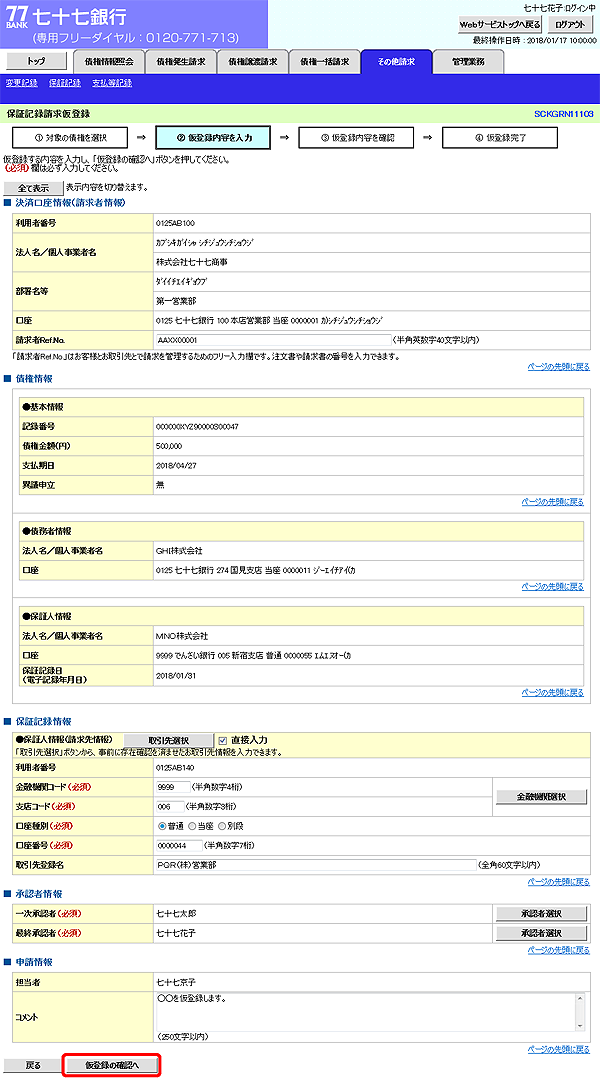Click debtor name GHI株式会社
Screen dimensions: 600x1081
[179, 551]
